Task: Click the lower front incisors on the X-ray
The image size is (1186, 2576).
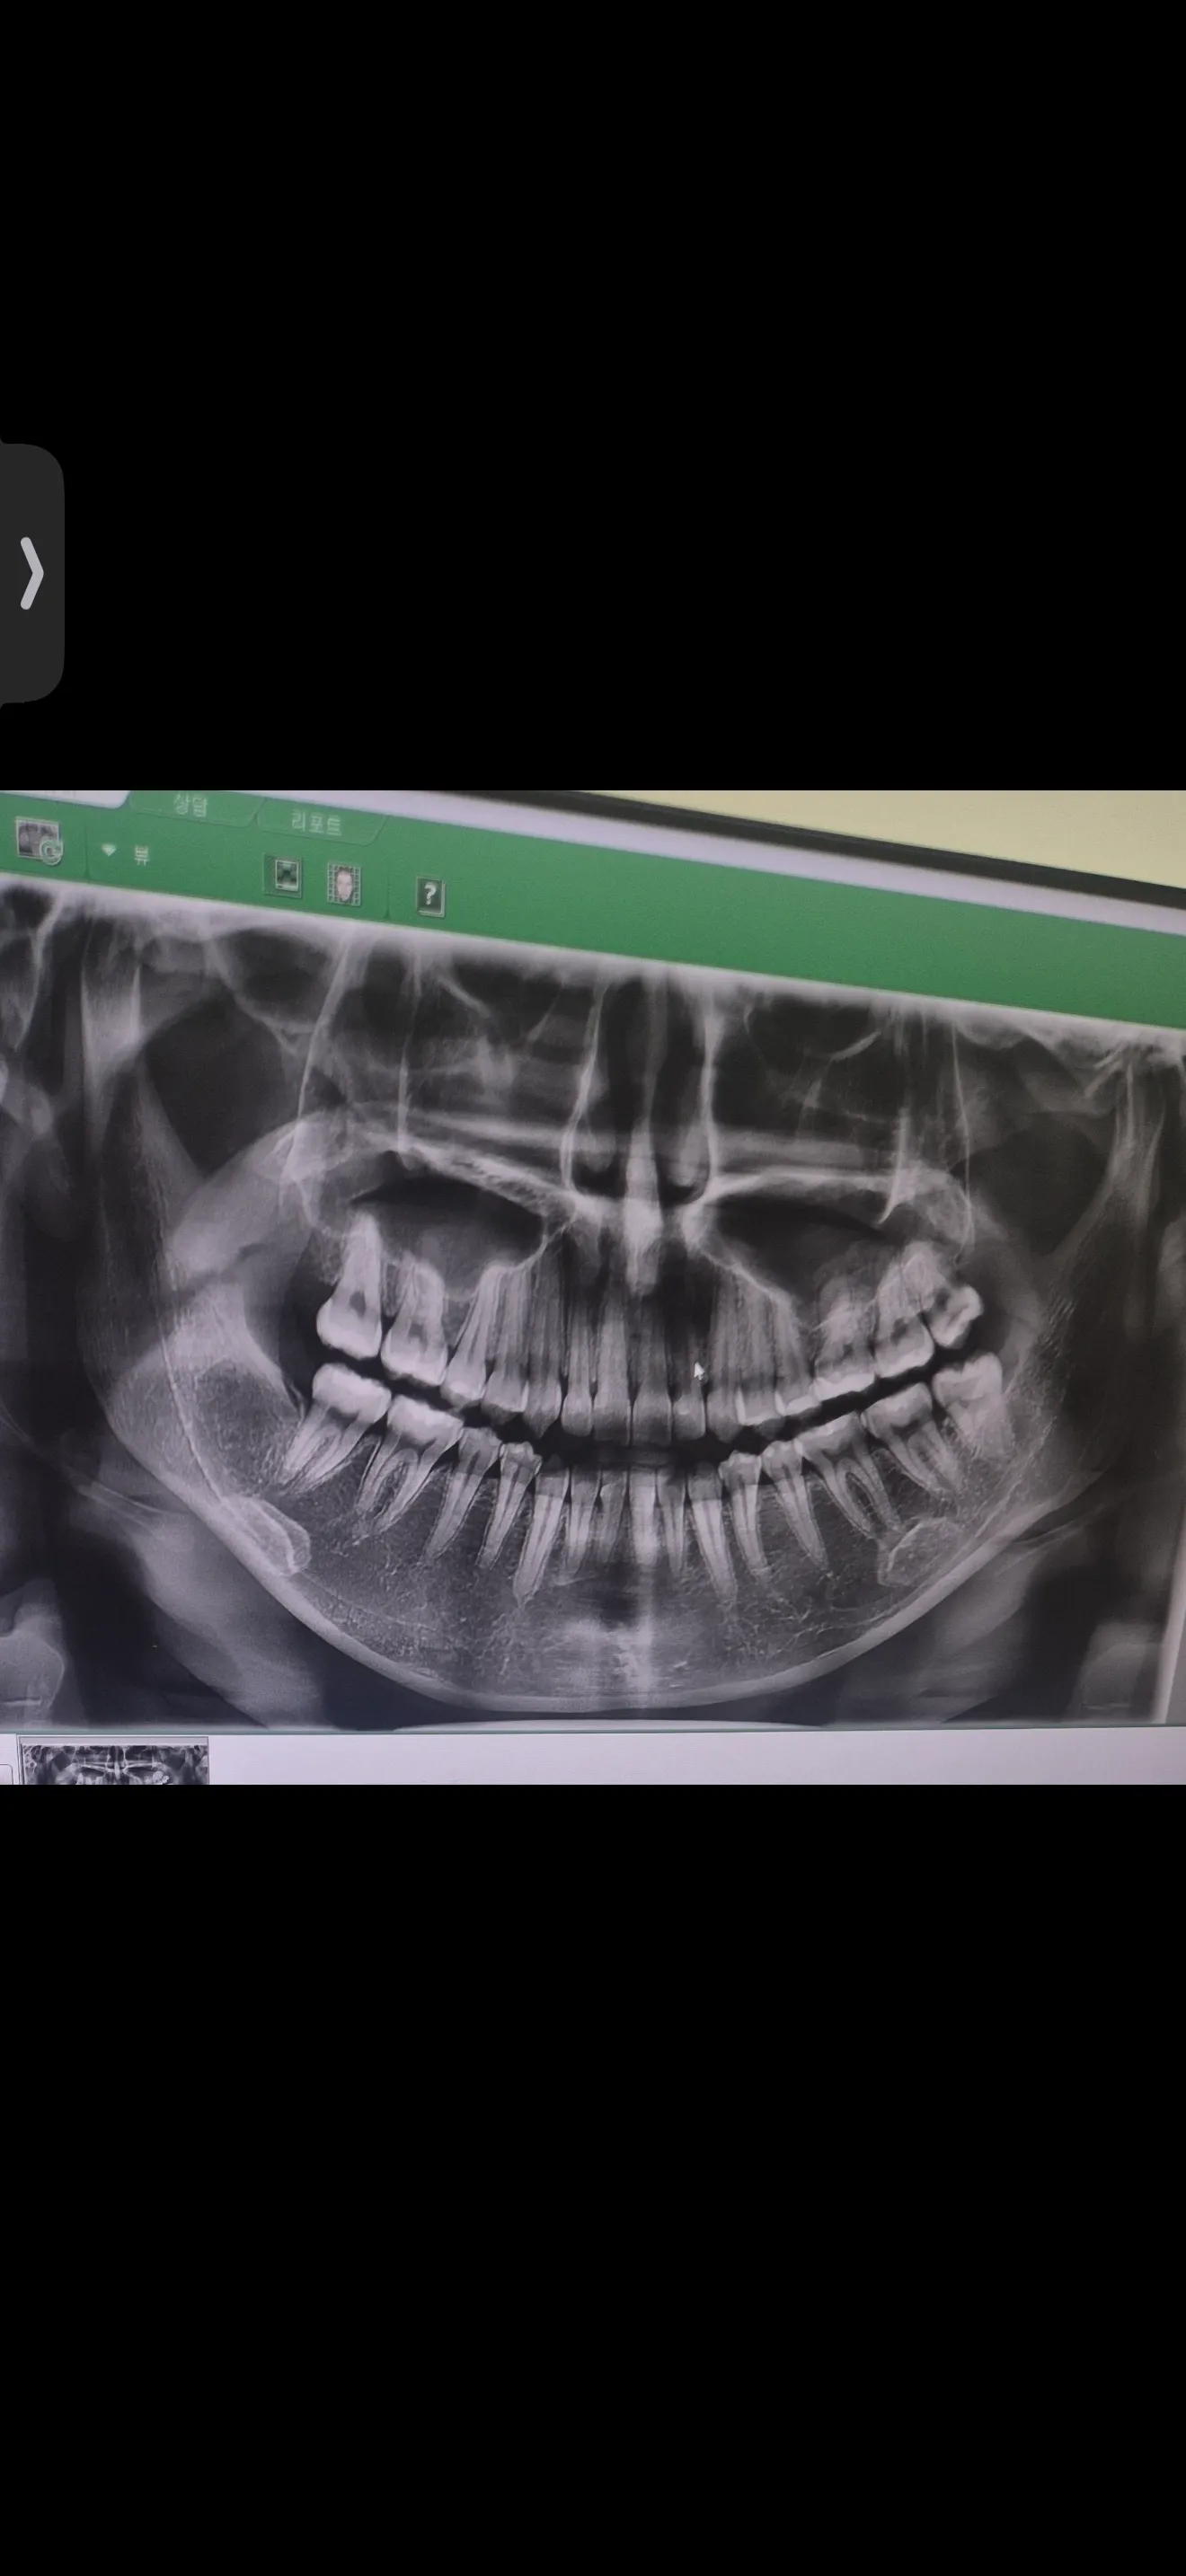Action: pos(640,1520)
